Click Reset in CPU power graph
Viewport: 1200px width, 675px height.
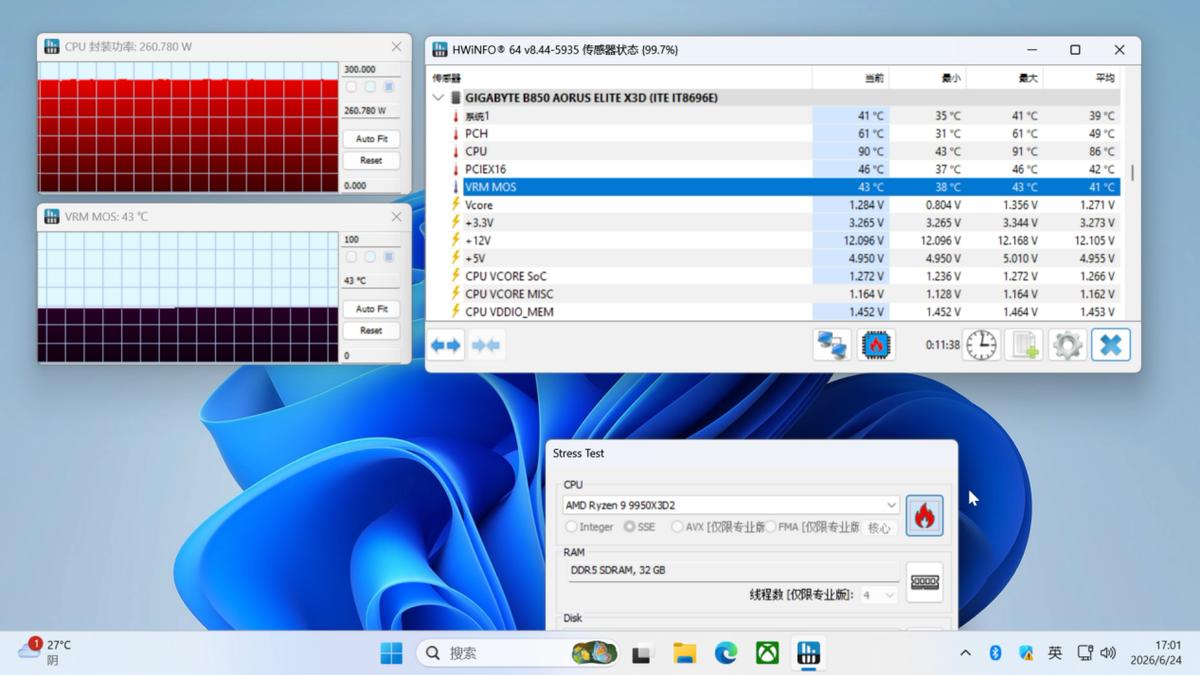click(x=371, y=160)
